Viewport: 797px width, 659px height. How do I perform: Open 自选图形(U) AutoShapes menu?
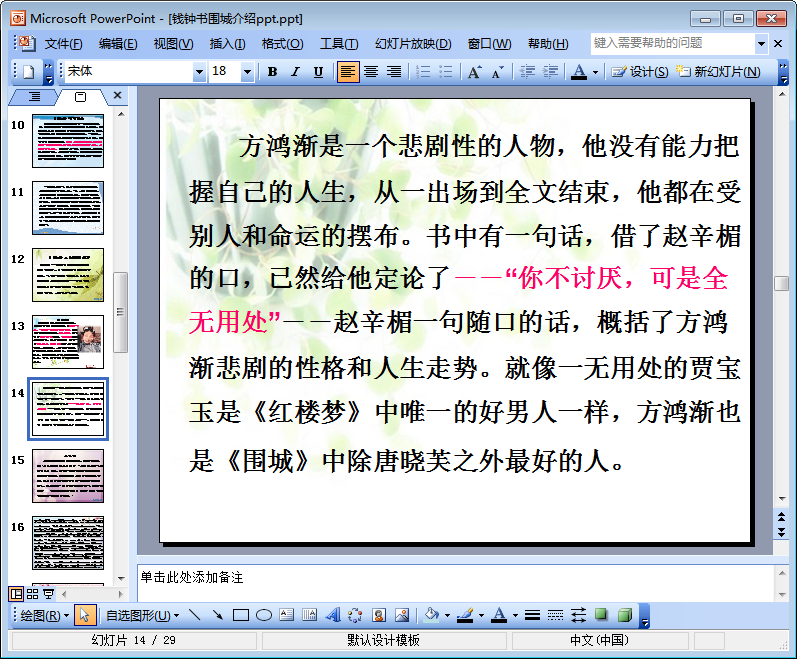[x=142, y=616]
